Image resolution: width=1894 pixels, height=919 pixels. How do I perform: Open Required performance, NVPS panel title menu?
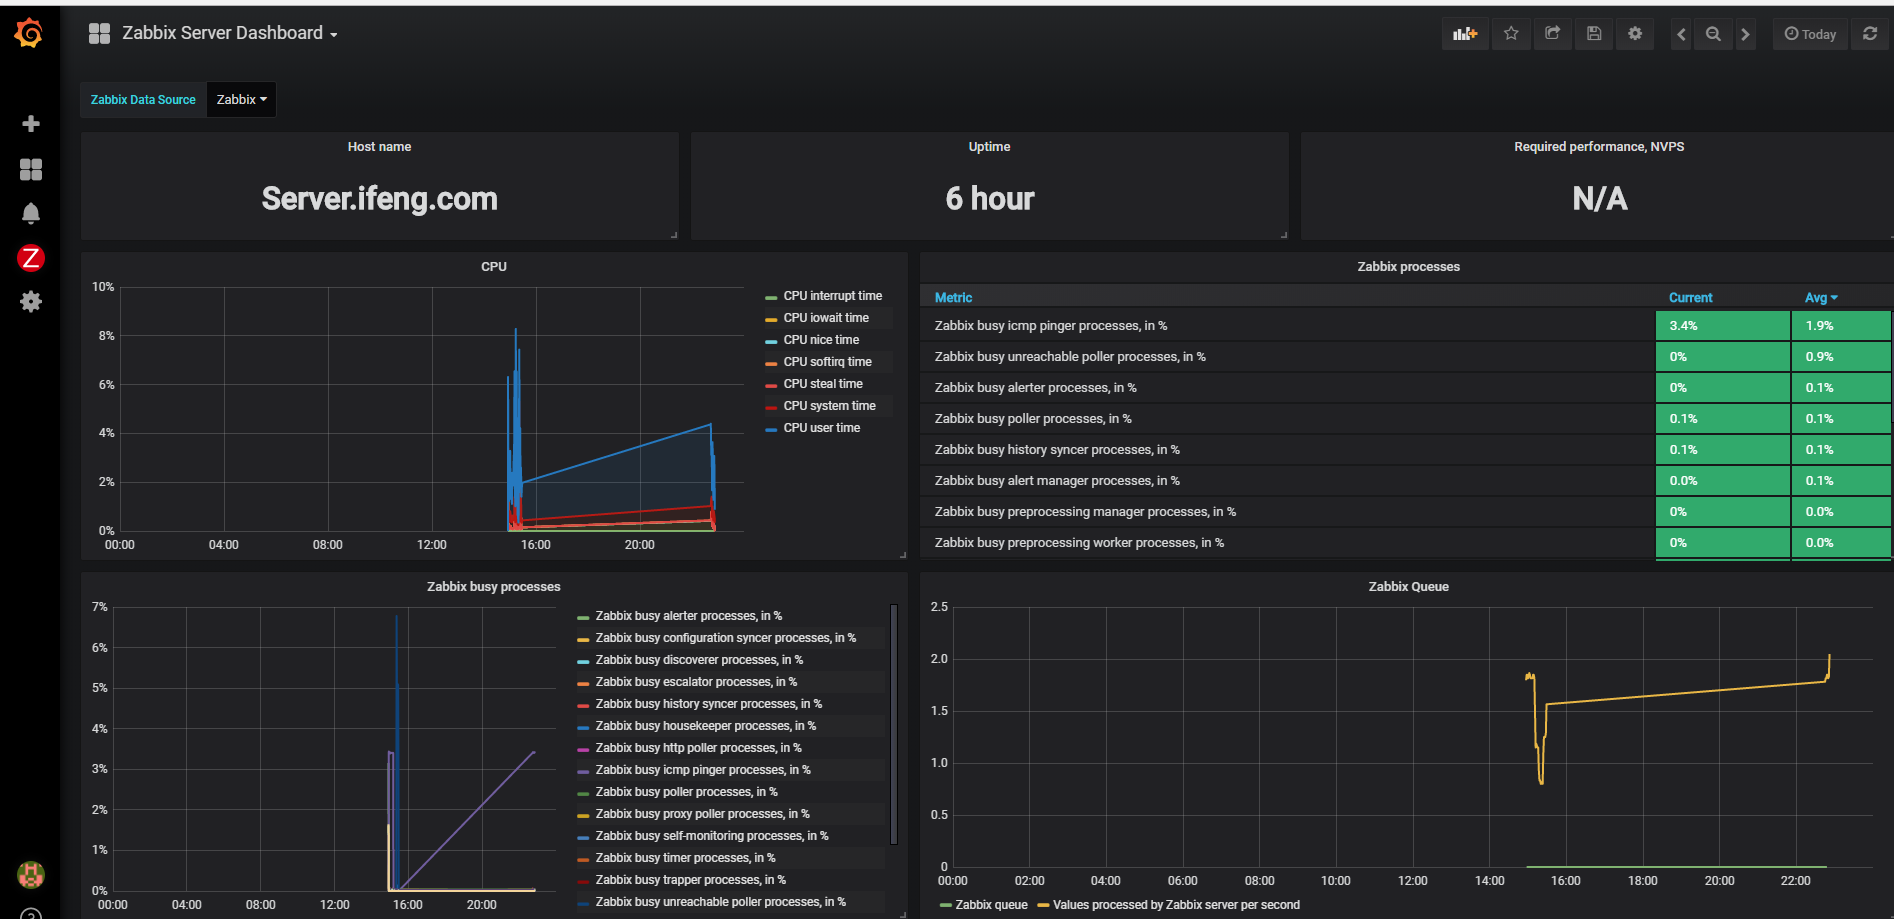tap(1599, 147)
